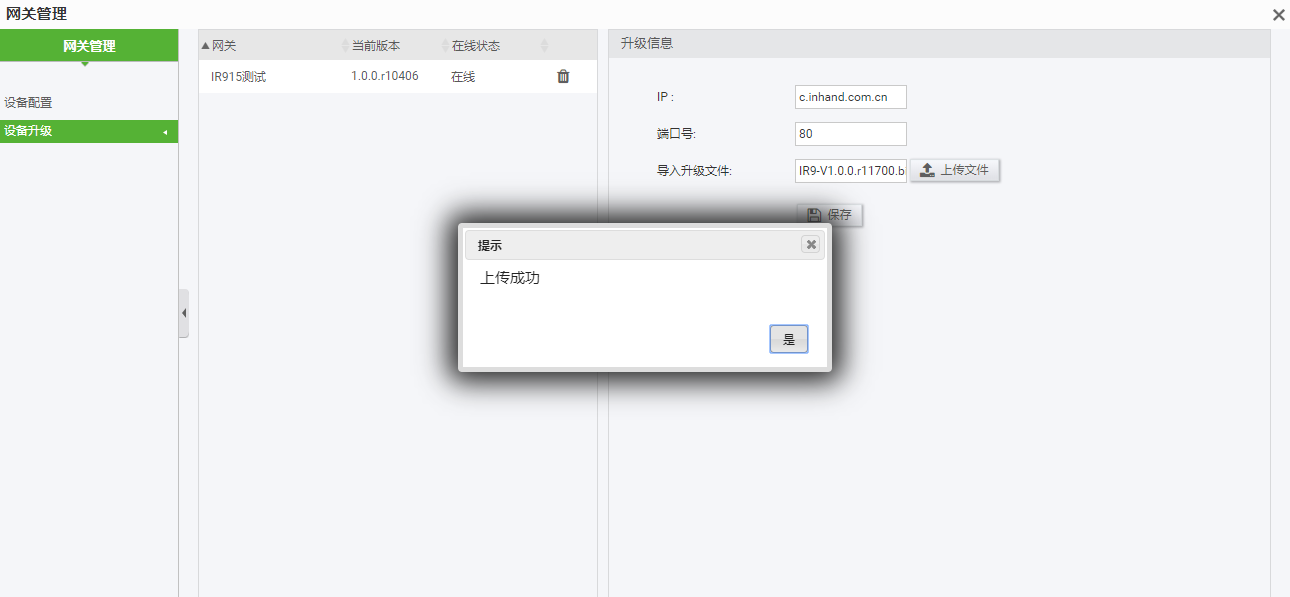Confirm upload by clicking 是
Viewport: 1290px width, 597px height.
point(788,338)
